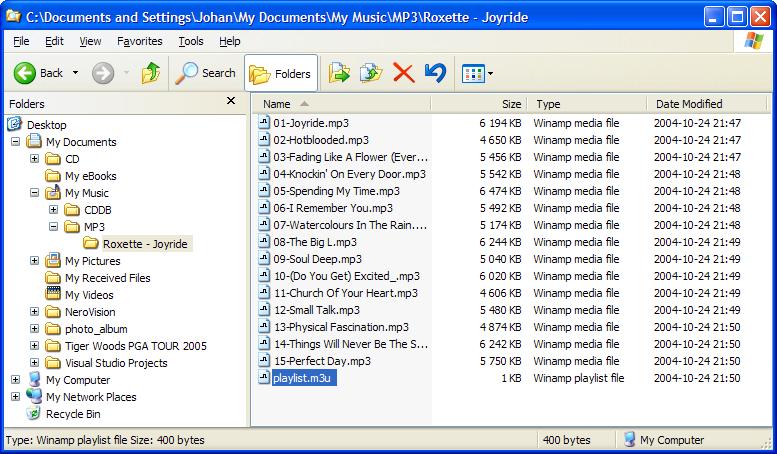Click the My Music folder icon
Viewport: 777px width, 454px height.
pyautogui.click(x=53, y=193)
